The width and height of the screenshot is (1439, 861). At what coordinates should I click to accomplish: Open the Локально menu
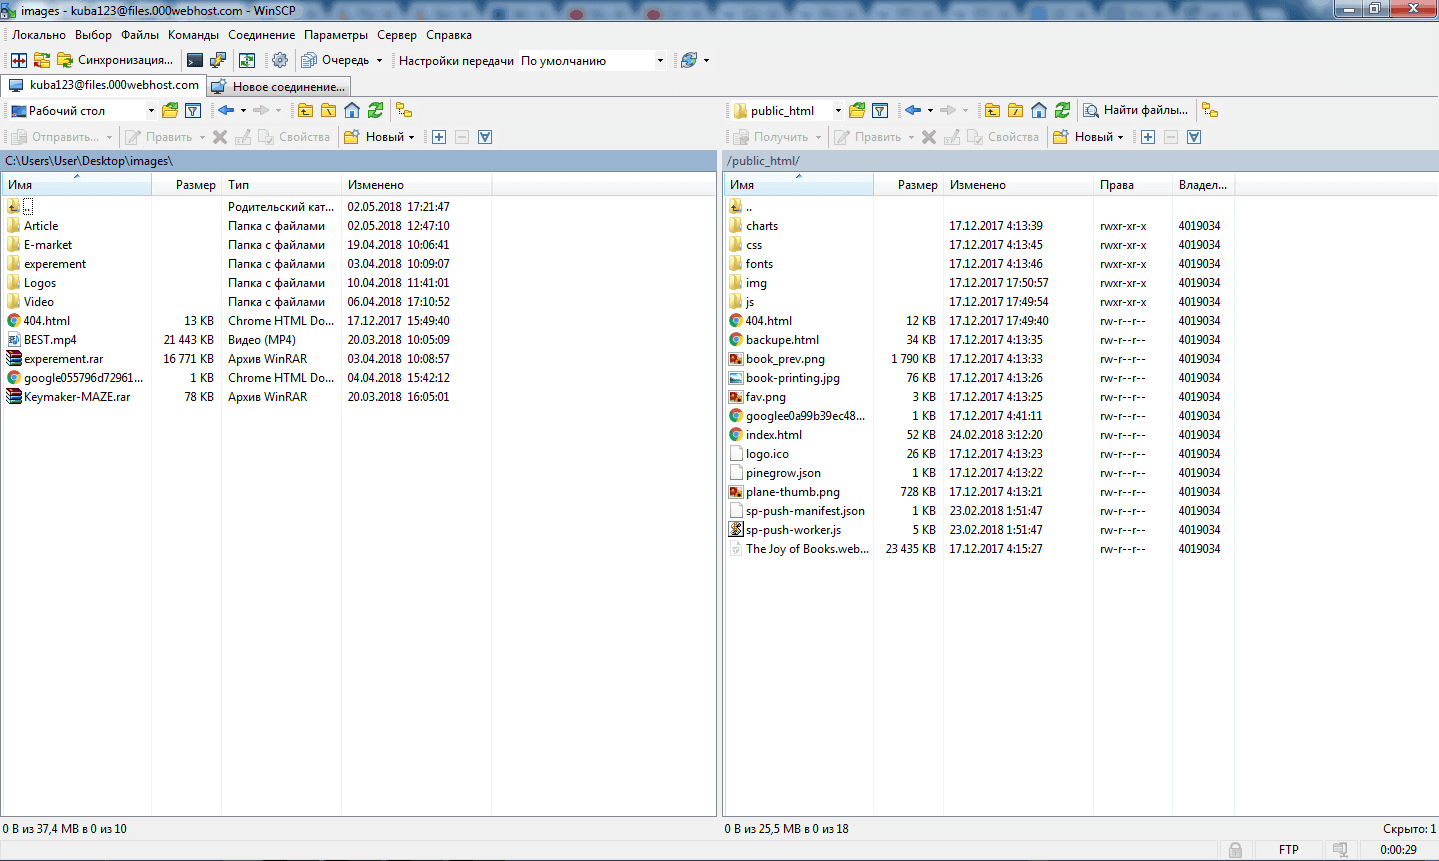[39, 35]
